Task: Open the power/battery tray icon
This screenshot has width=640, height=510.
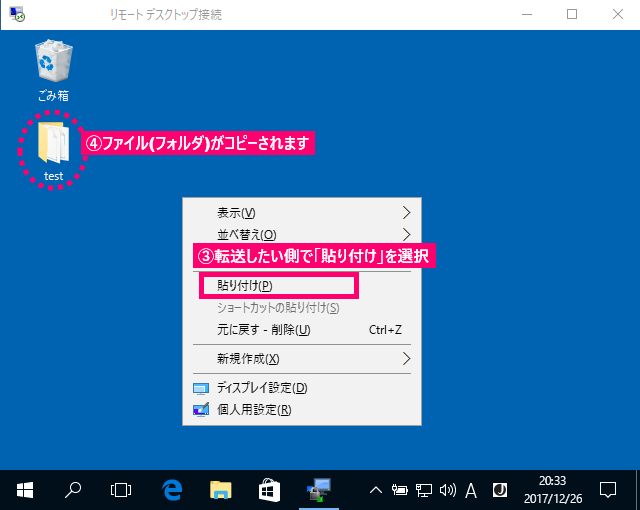Action: (x=400, y=490)
